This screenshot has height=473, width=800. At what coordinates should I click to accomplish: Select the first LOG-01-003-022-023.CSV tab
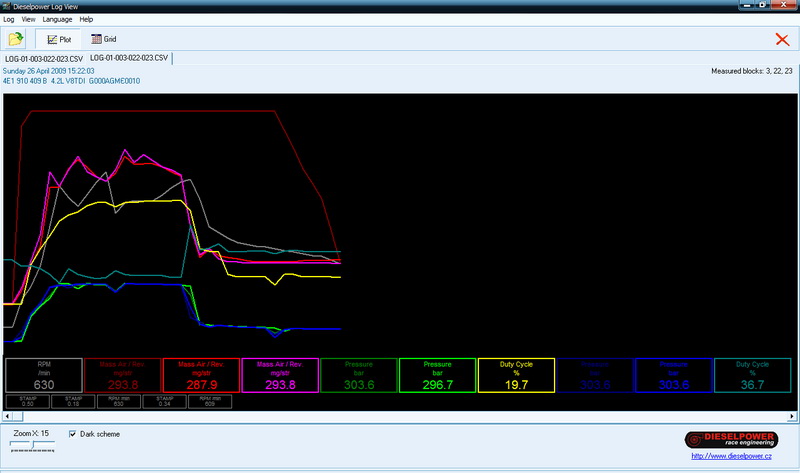click(44, 59)
